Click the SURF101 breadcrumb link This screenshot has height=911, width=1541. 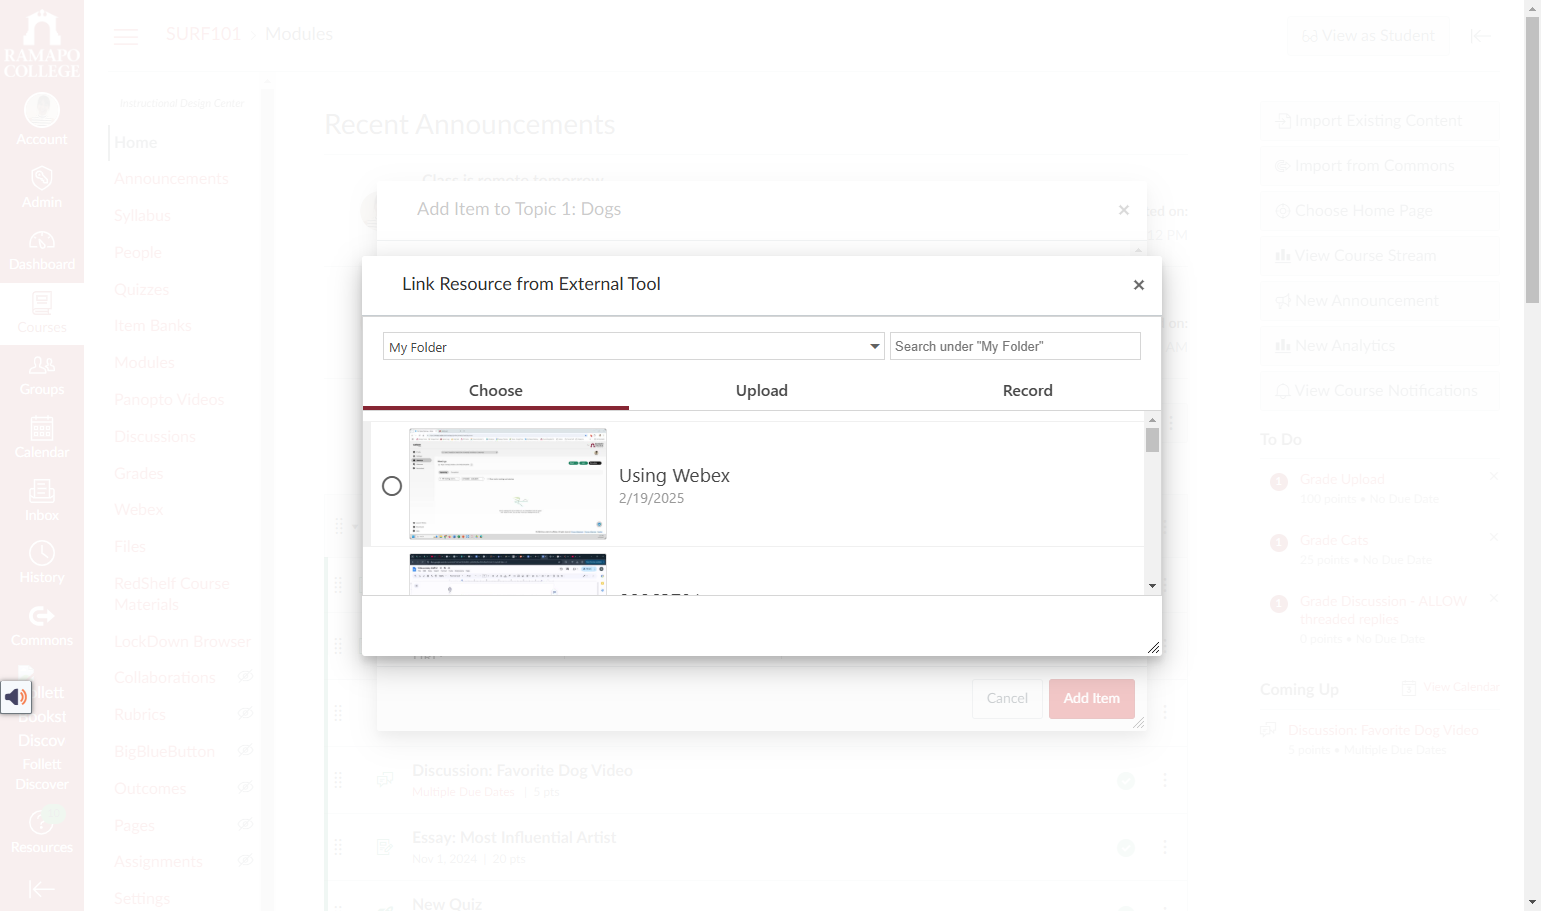coord(203,34)
